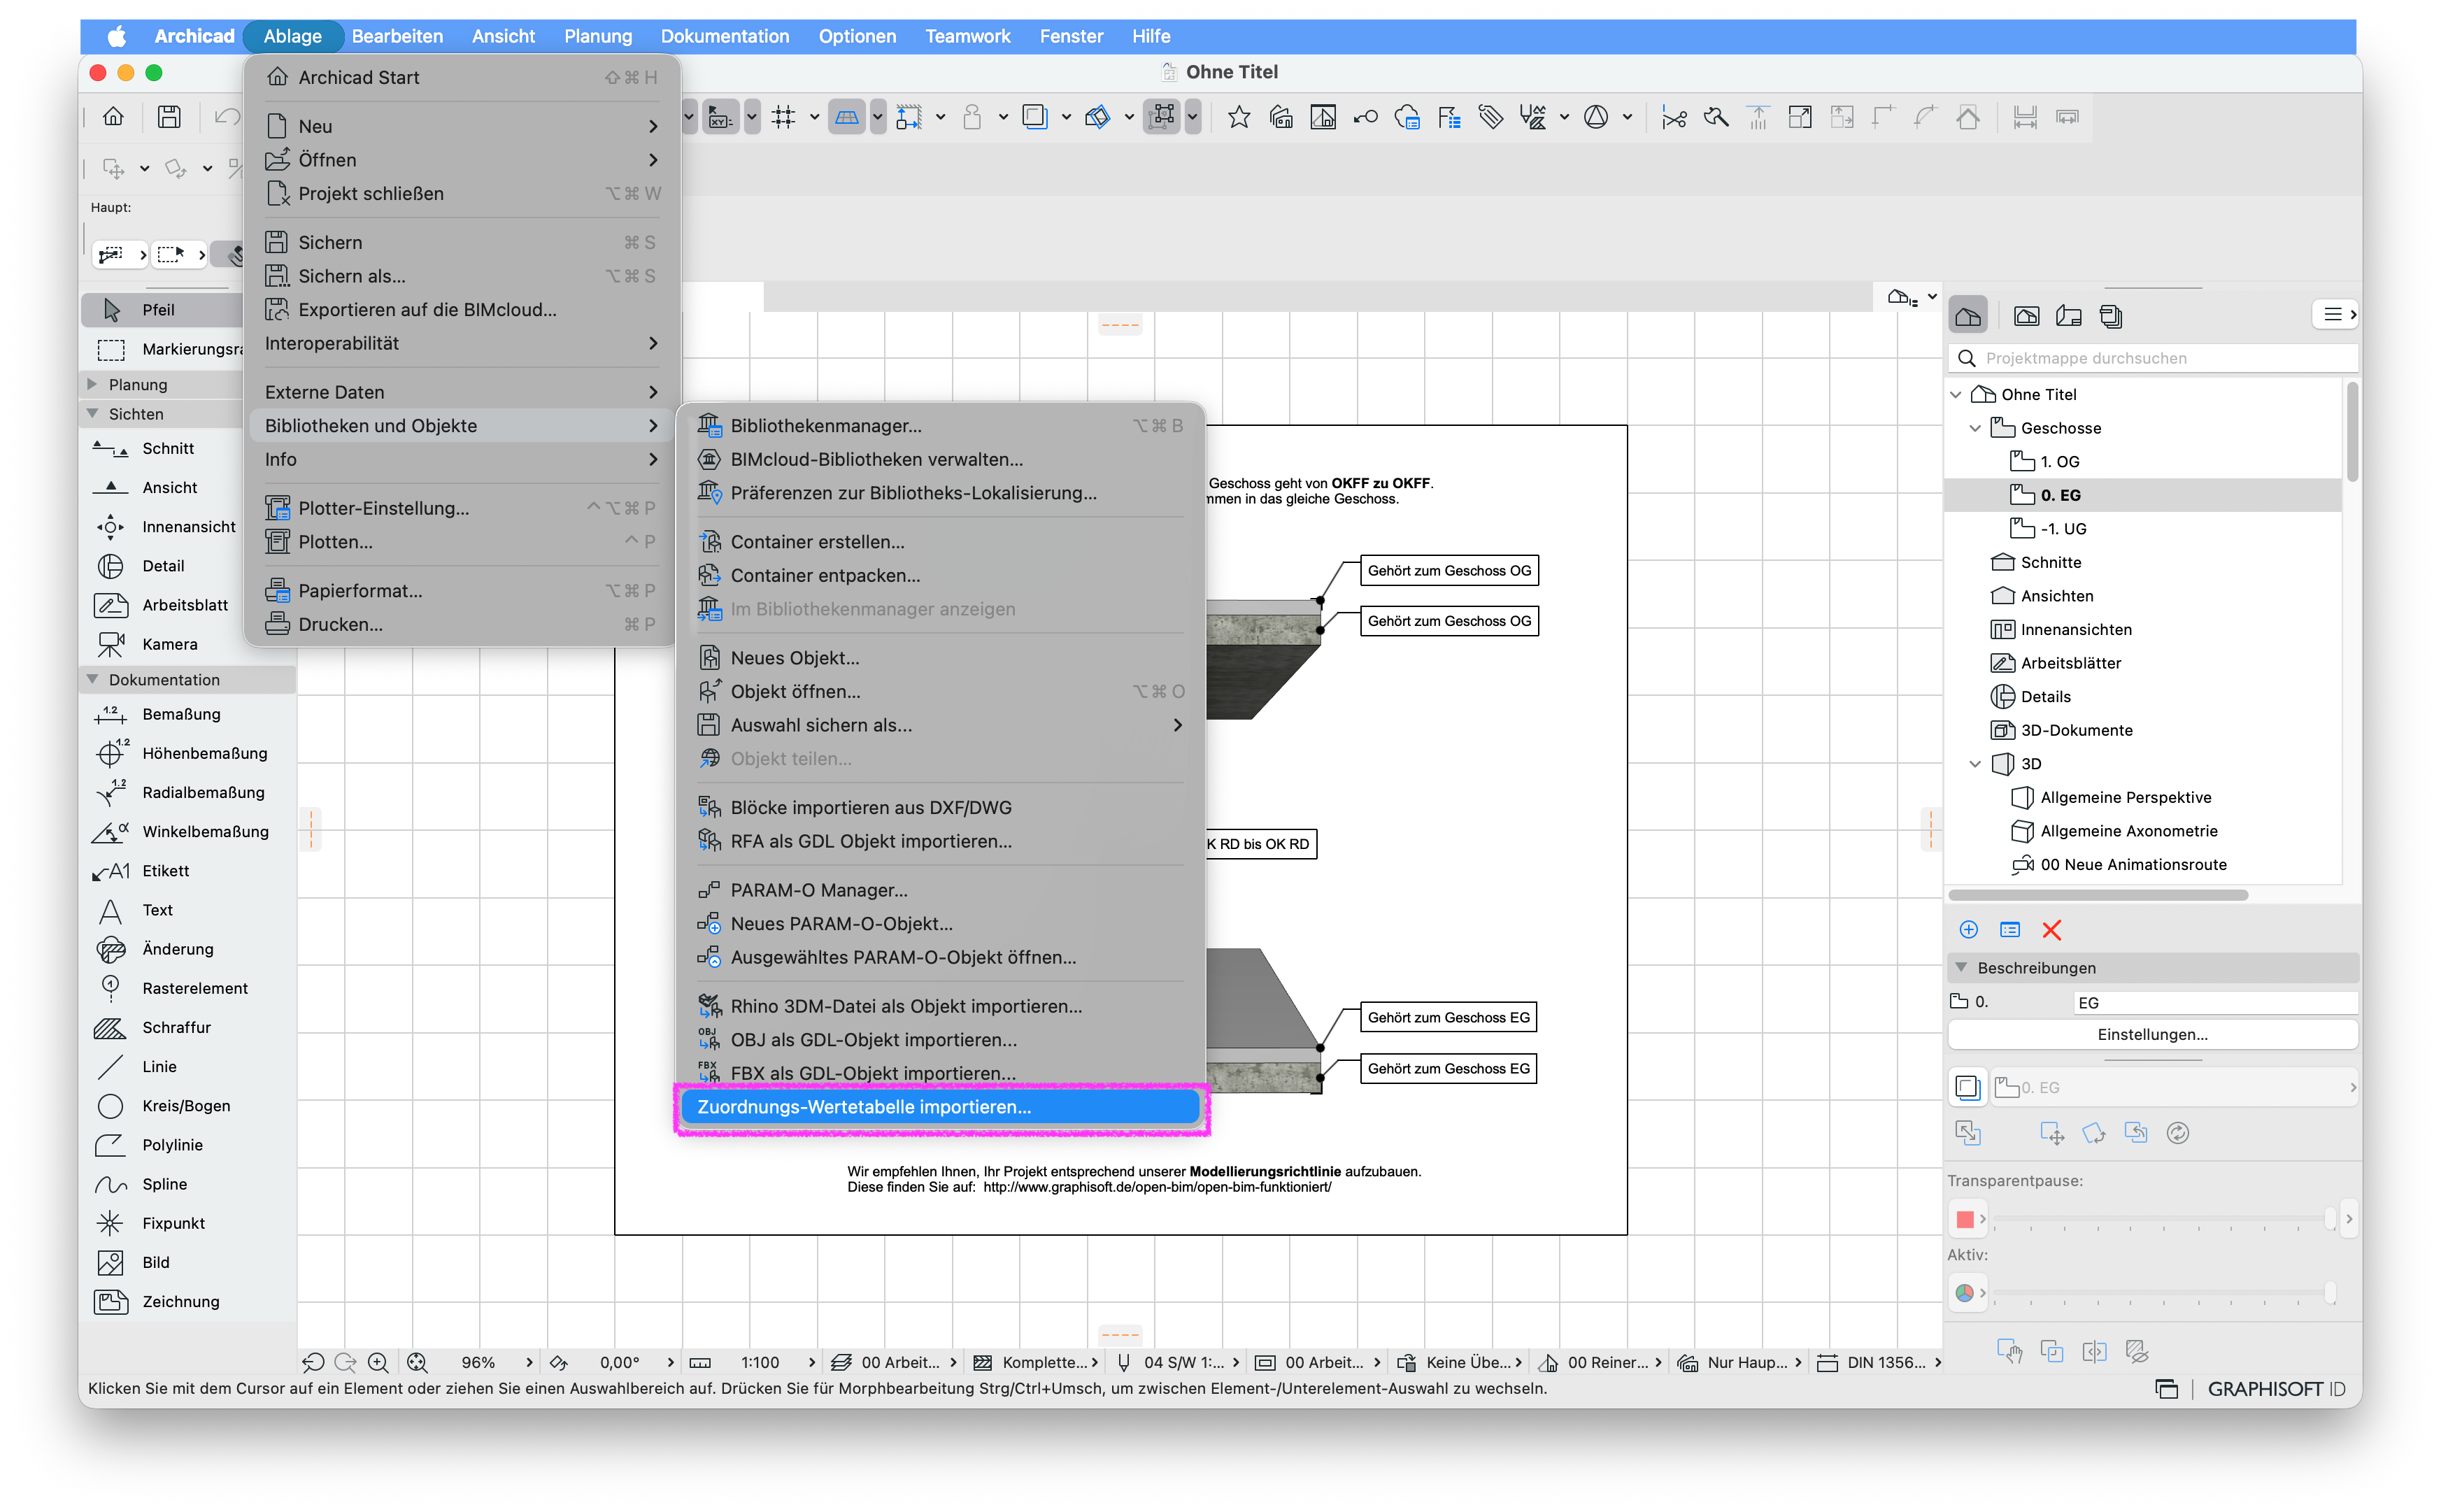This screenshot has width=2441, height=1512.
Task: Click the Save floppy disk toolbar icon
Action: [169, 117]
